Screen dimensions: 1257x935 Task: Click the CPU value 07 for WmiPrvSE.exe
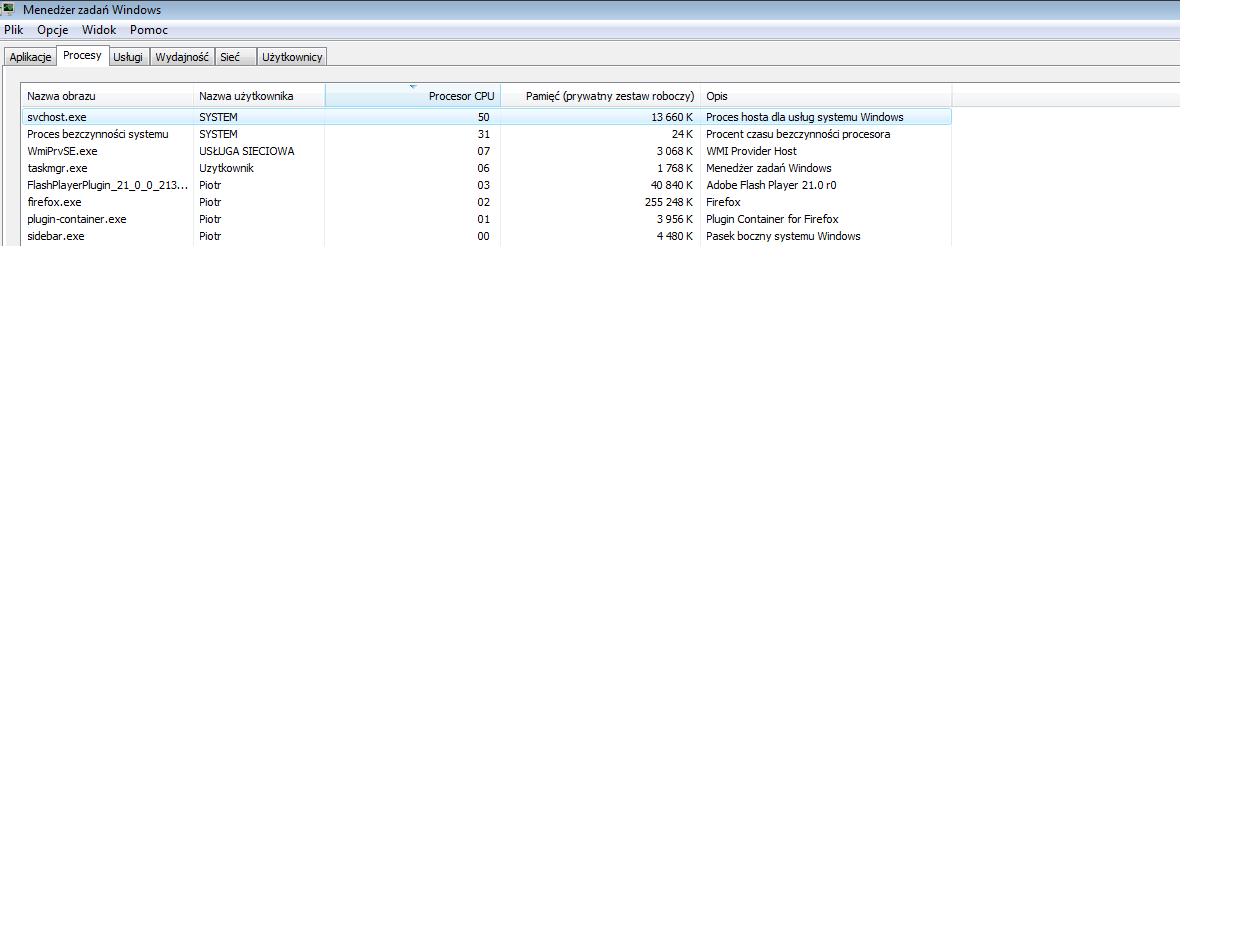[x=484, y=151]
